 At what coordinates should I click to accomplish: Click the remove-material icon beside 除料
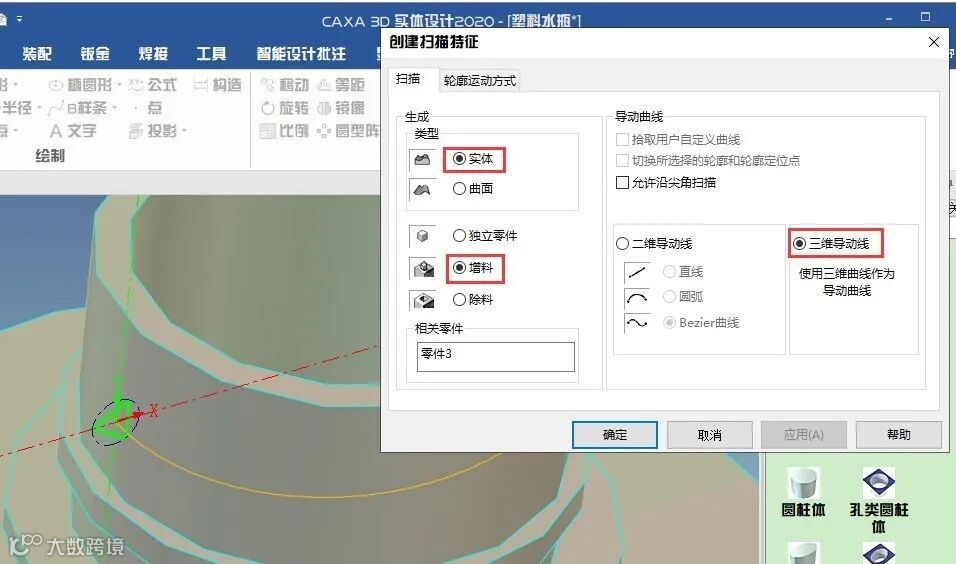[x=423, y=300]
